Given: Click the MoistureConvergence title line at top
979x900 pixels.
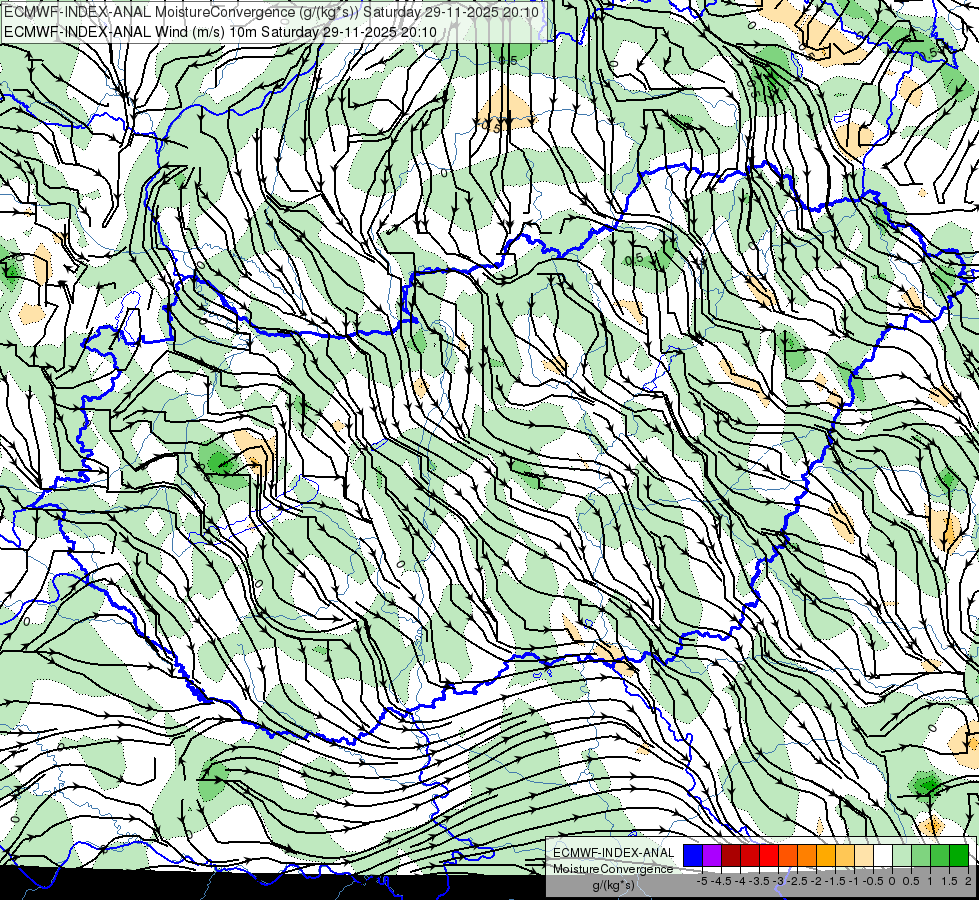Looking at the screenshot, I should (271, 12).
